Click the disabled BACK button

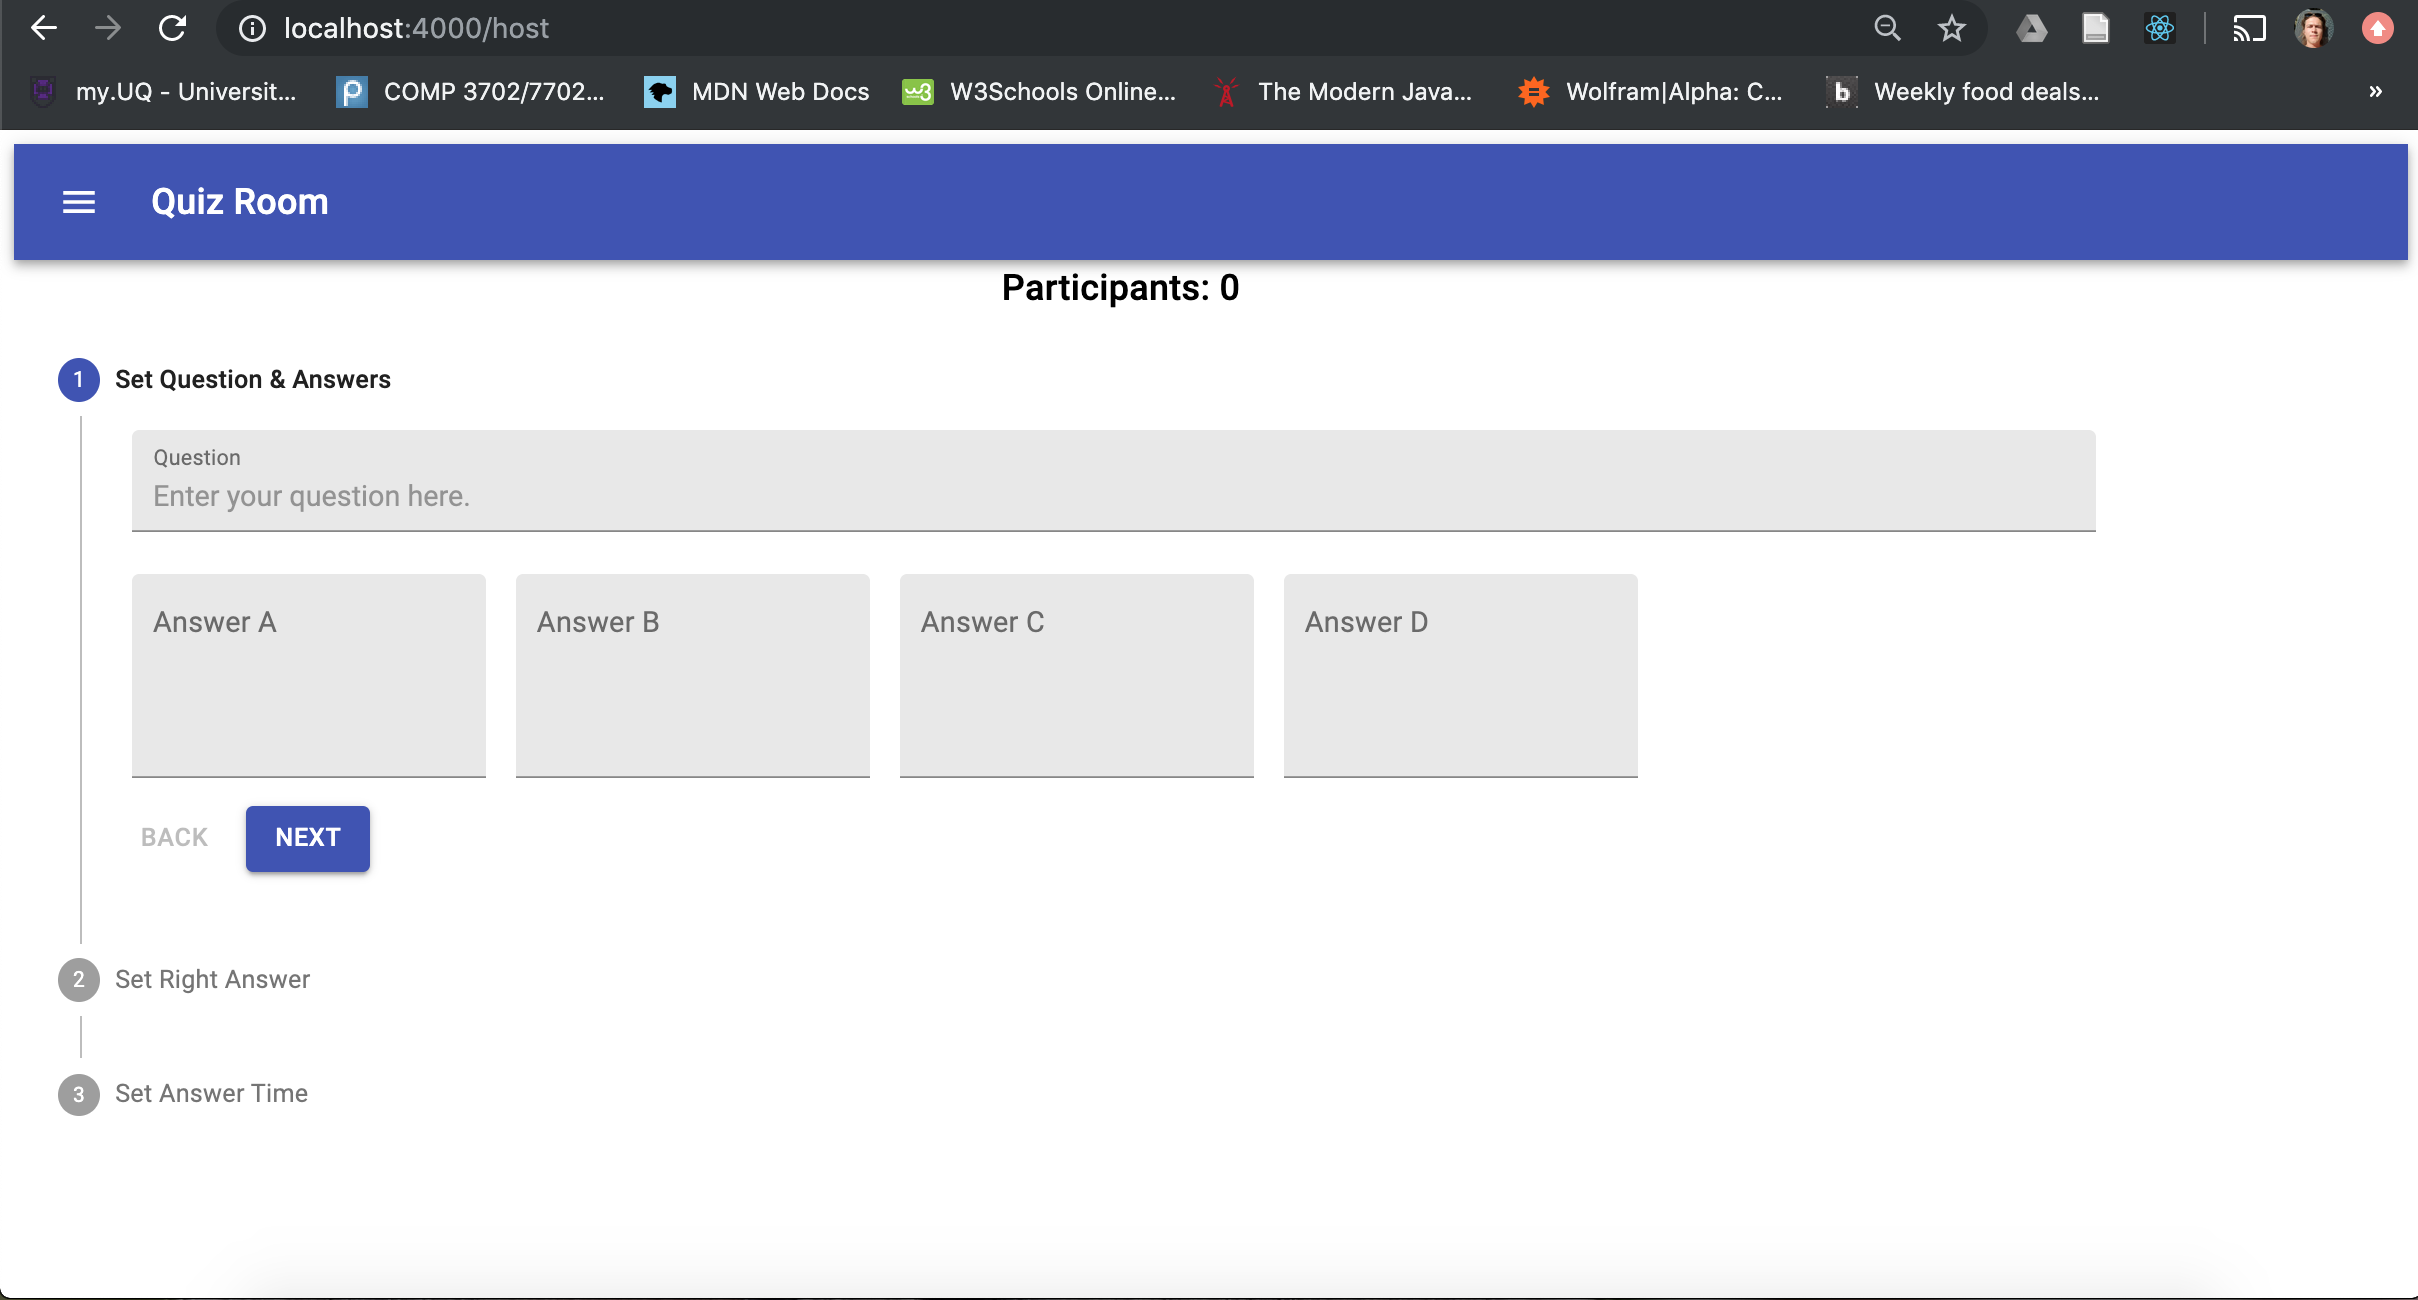coord(174,838)
